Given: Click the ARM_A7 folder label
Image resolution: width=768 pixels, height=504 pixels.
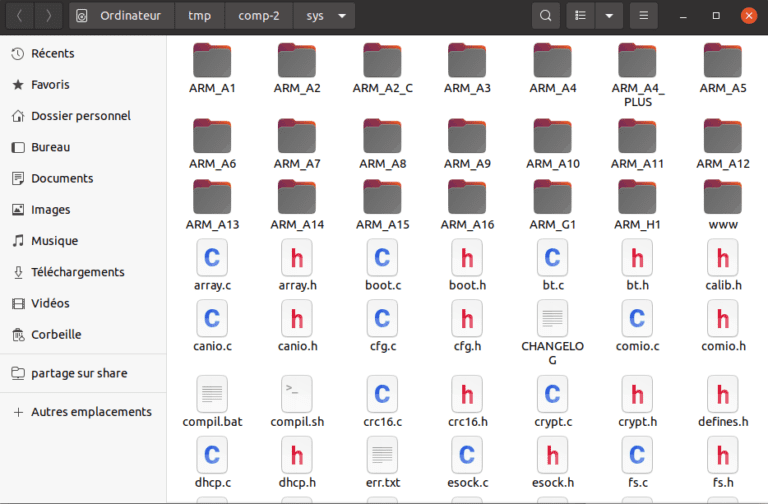Looking at the screenshot, I should [297, 164].
